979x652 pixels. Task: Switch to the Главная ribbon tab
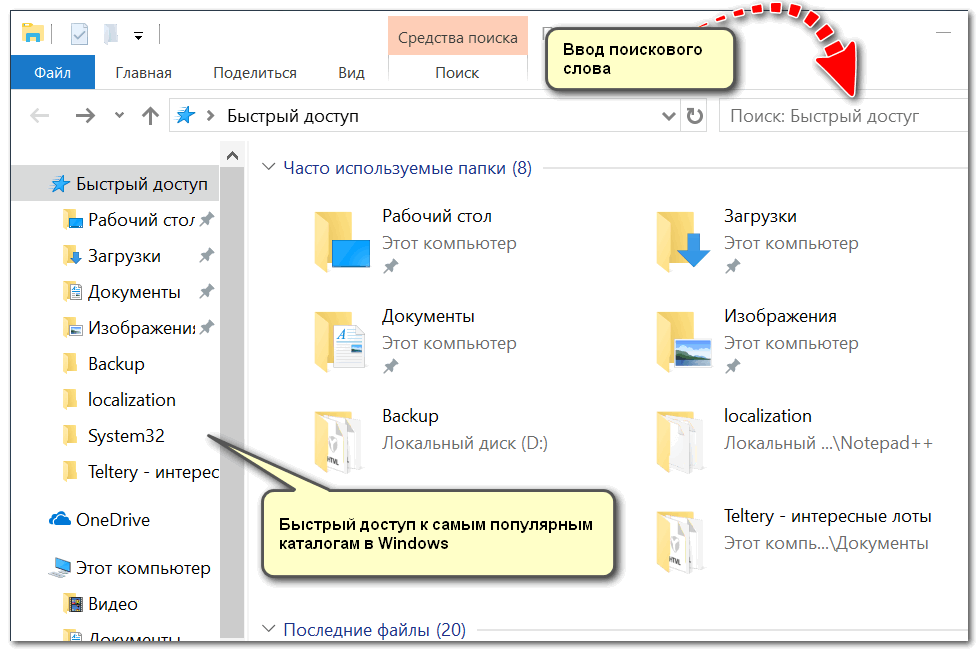click(x=144, y=72)
